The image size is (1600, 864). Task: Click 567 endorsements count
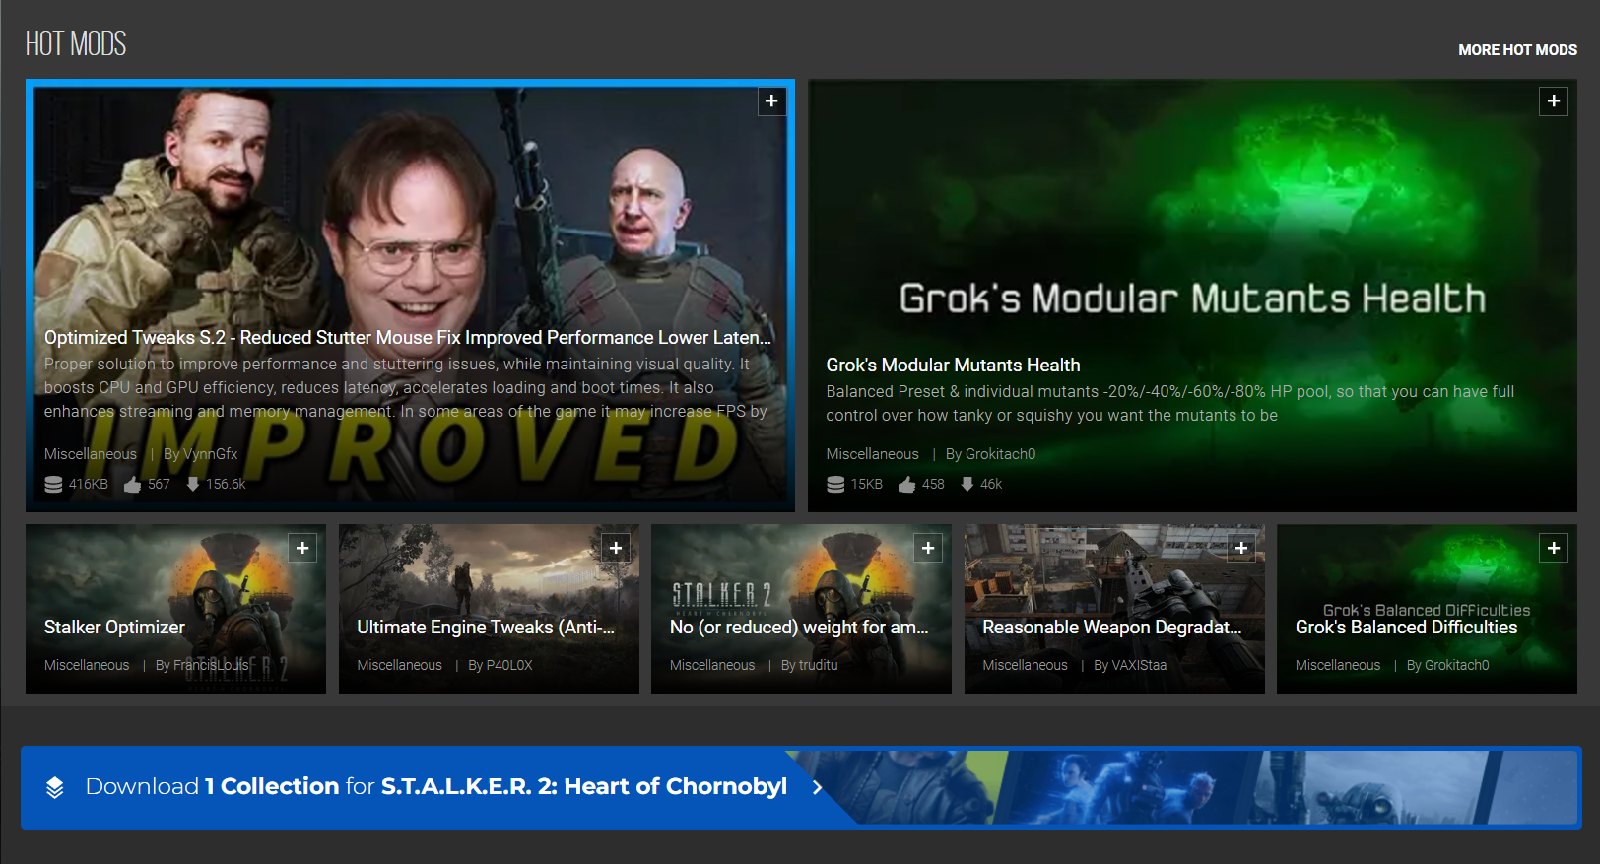point(159,484)
